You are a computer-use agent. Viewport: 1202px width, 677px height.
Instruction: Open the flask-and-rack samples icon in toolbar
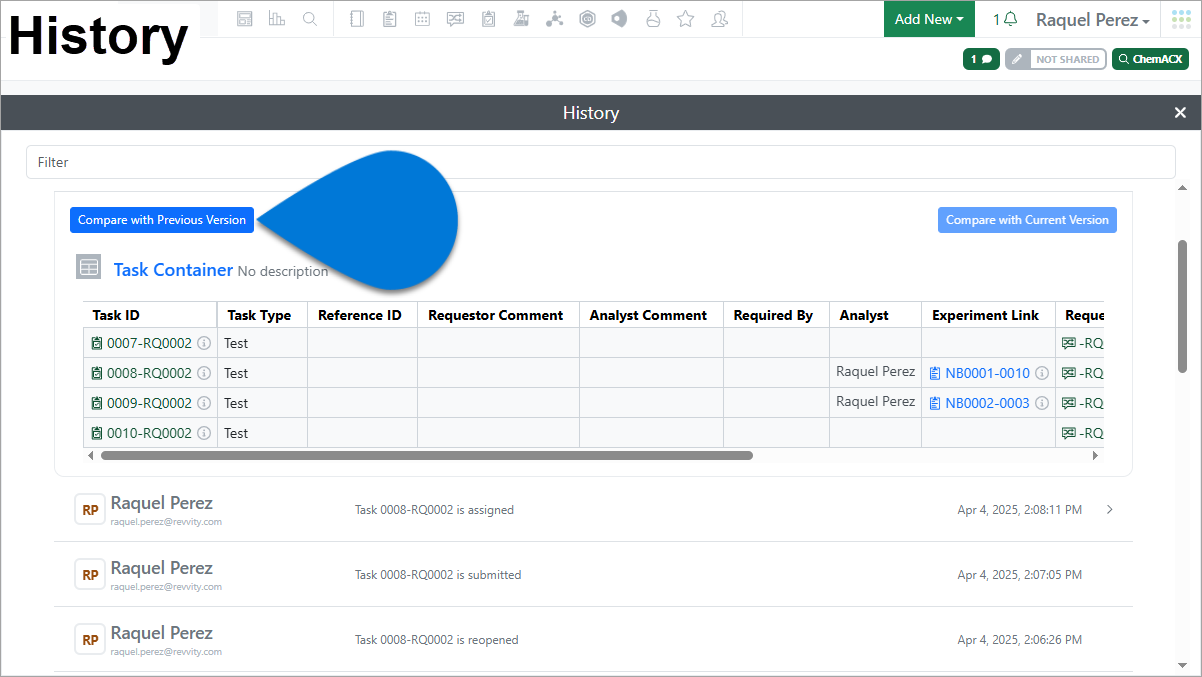tap(520, 19)
